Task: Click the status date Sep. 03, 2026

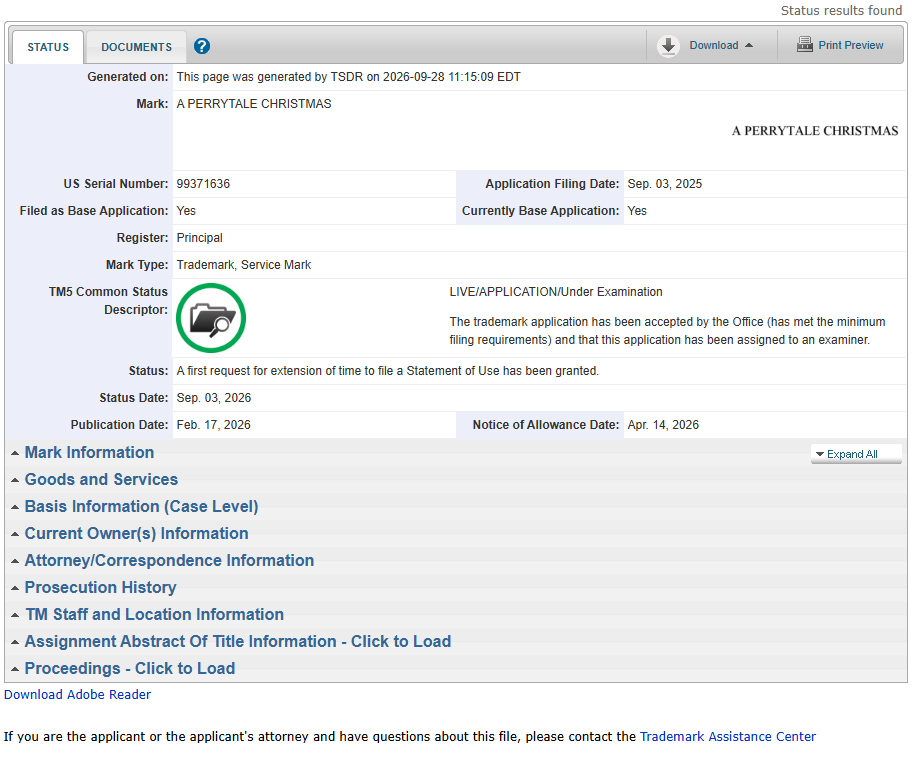Action: [x=213, y=398]
